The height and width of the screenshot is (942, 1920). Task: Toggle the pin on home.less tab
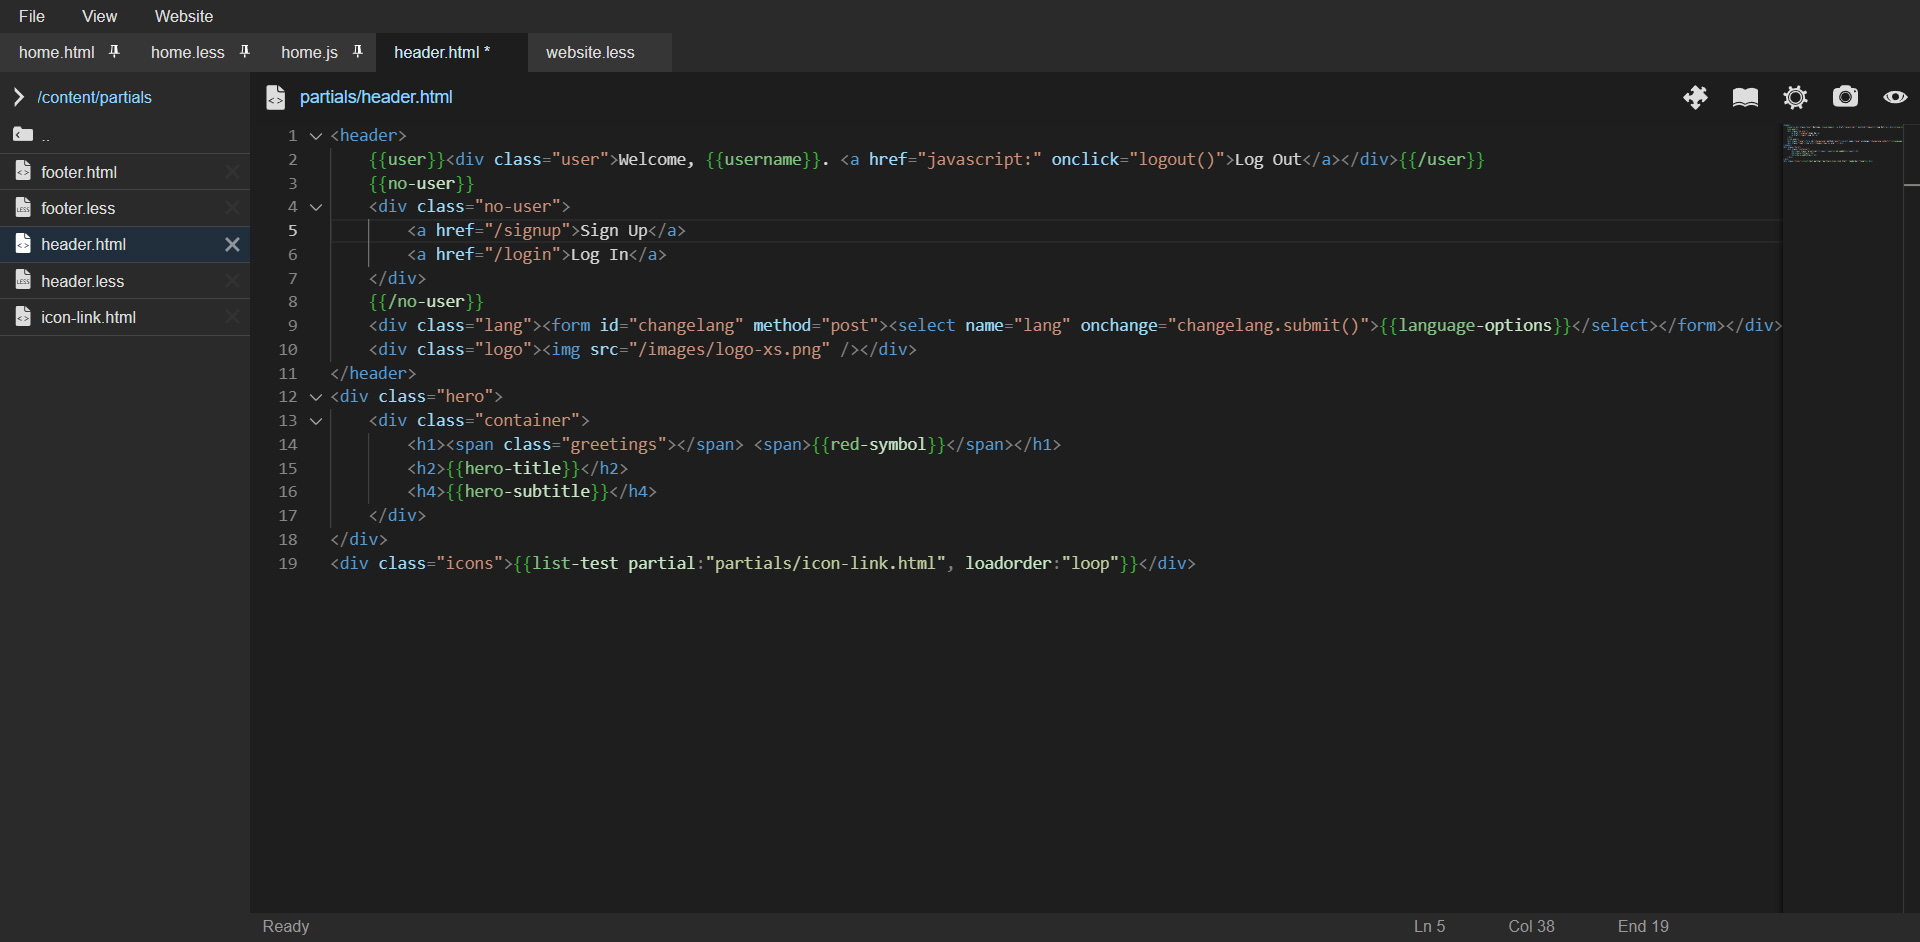pos(244,51)
